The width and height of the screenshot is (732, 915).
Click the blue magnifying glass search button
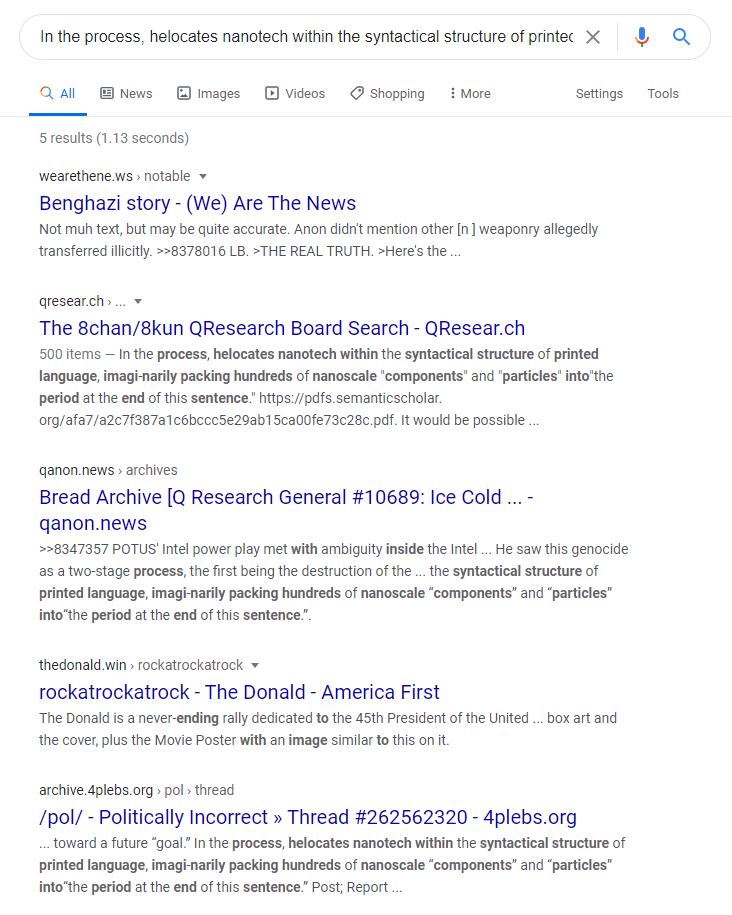(x=682, y=37)
